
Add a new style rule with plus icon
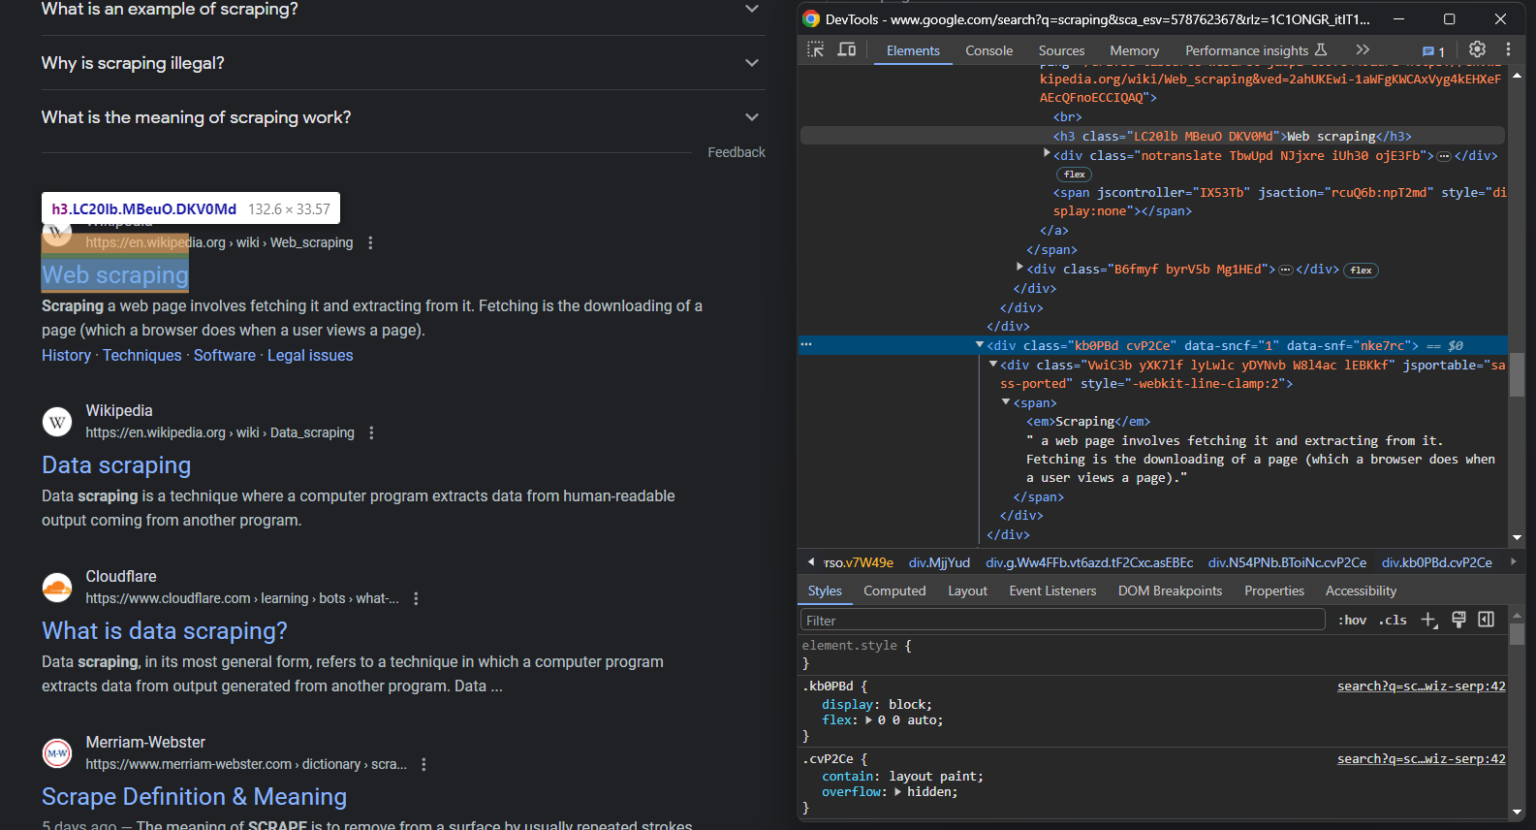point(1429,620)
